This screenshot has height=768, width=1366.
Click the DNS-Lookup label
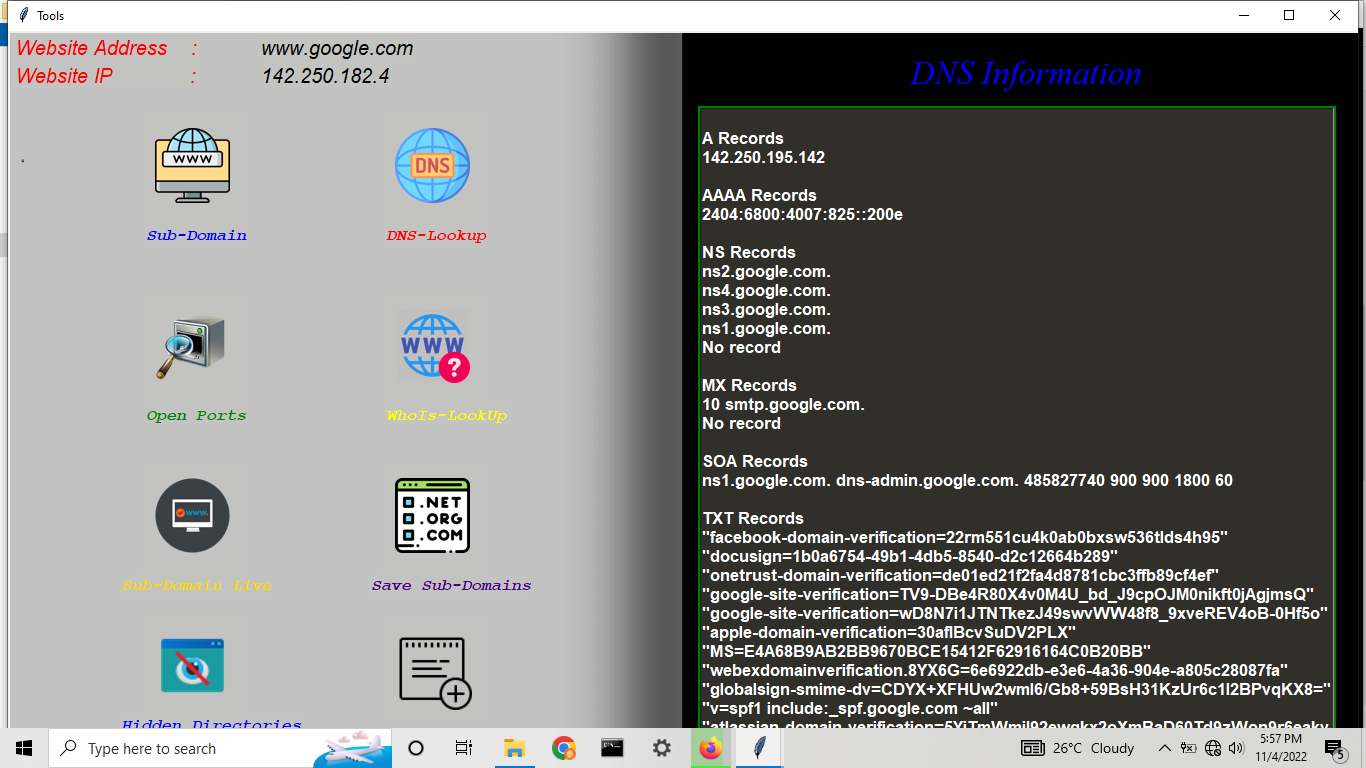click(436, 236)
